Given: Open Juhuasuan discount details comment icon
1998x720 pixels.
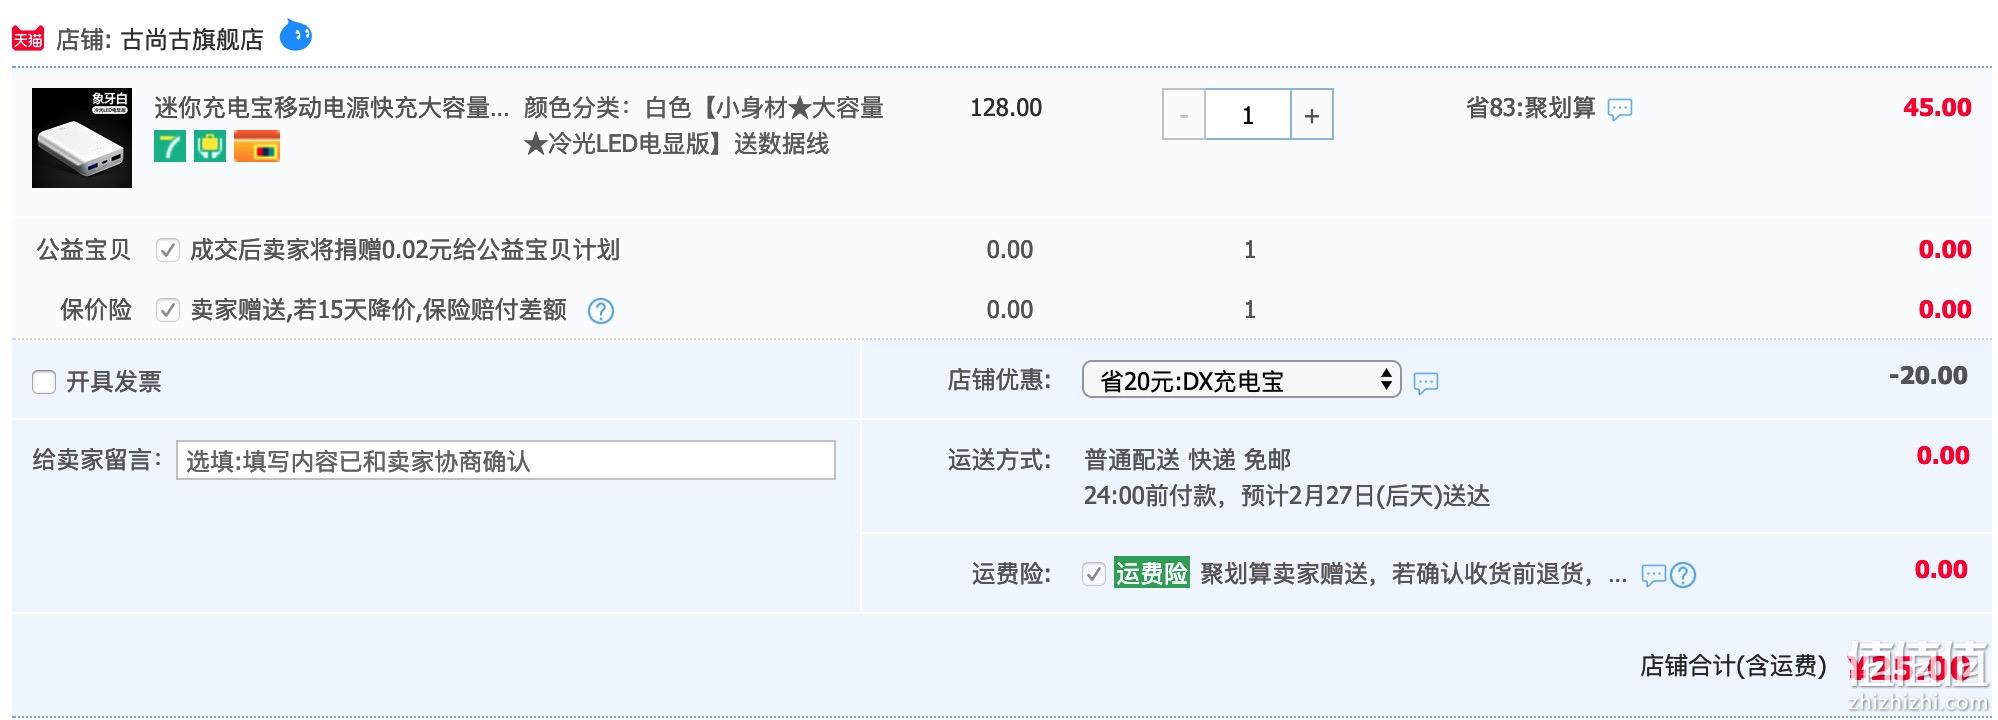Looking at the screenshot, I should pos(1620,109).
